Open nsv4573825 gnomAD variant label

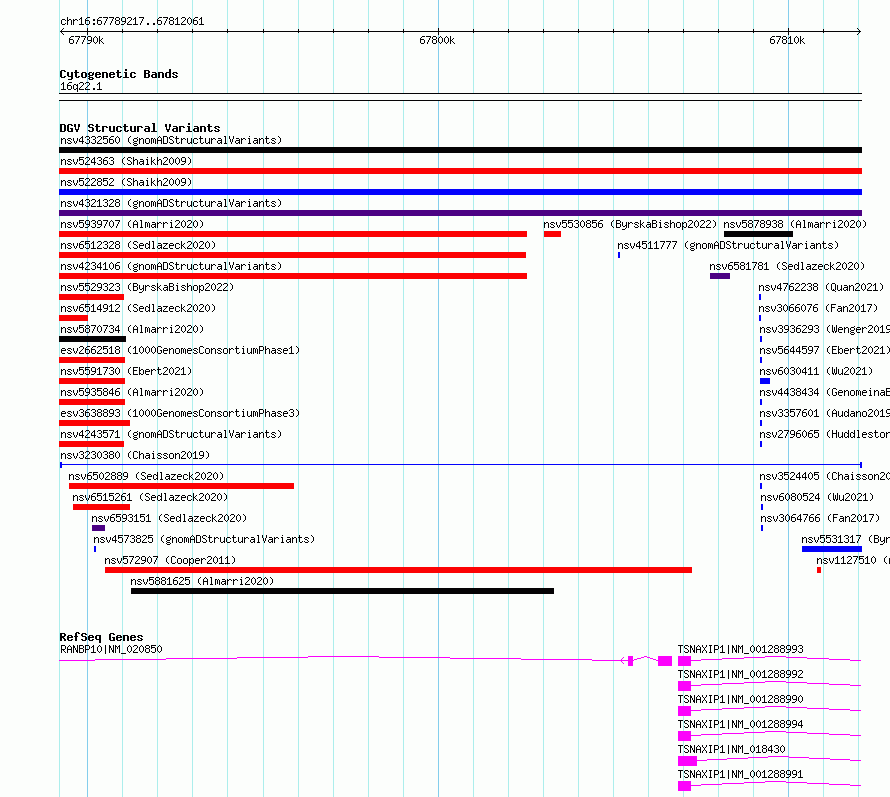coord(204,539)
